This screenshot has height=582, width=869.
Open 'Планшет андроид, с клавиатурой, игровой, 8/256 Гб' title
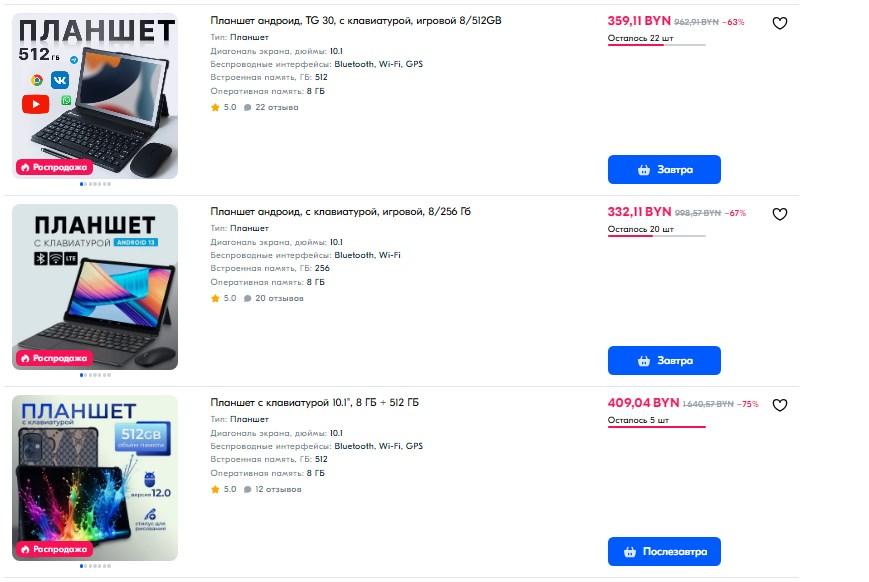(340, 212)
